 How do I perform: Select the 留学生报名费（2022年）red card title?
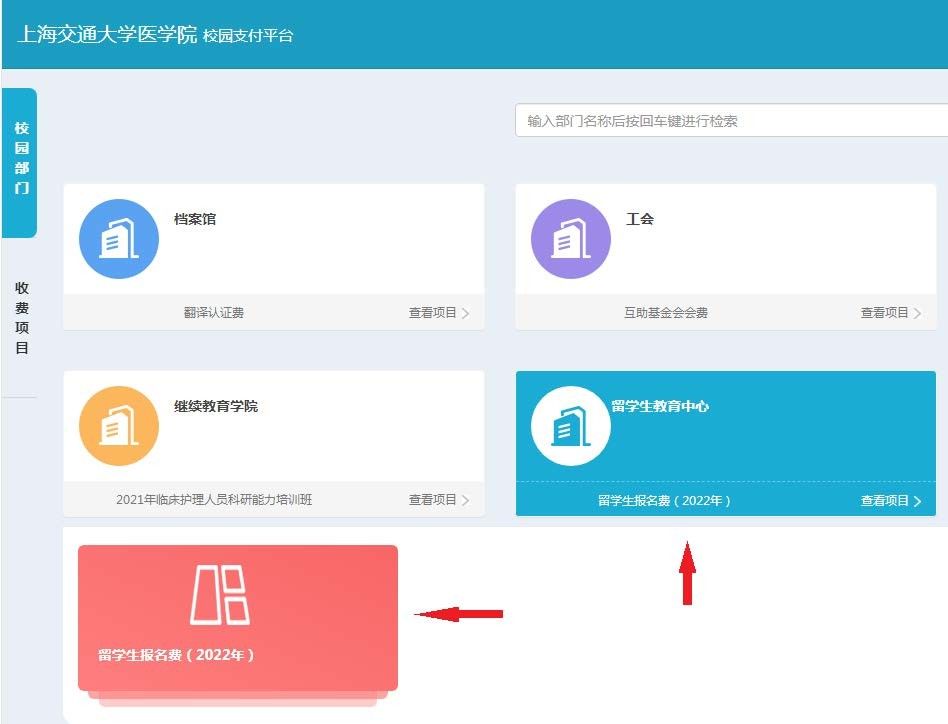tap(177, 655)
